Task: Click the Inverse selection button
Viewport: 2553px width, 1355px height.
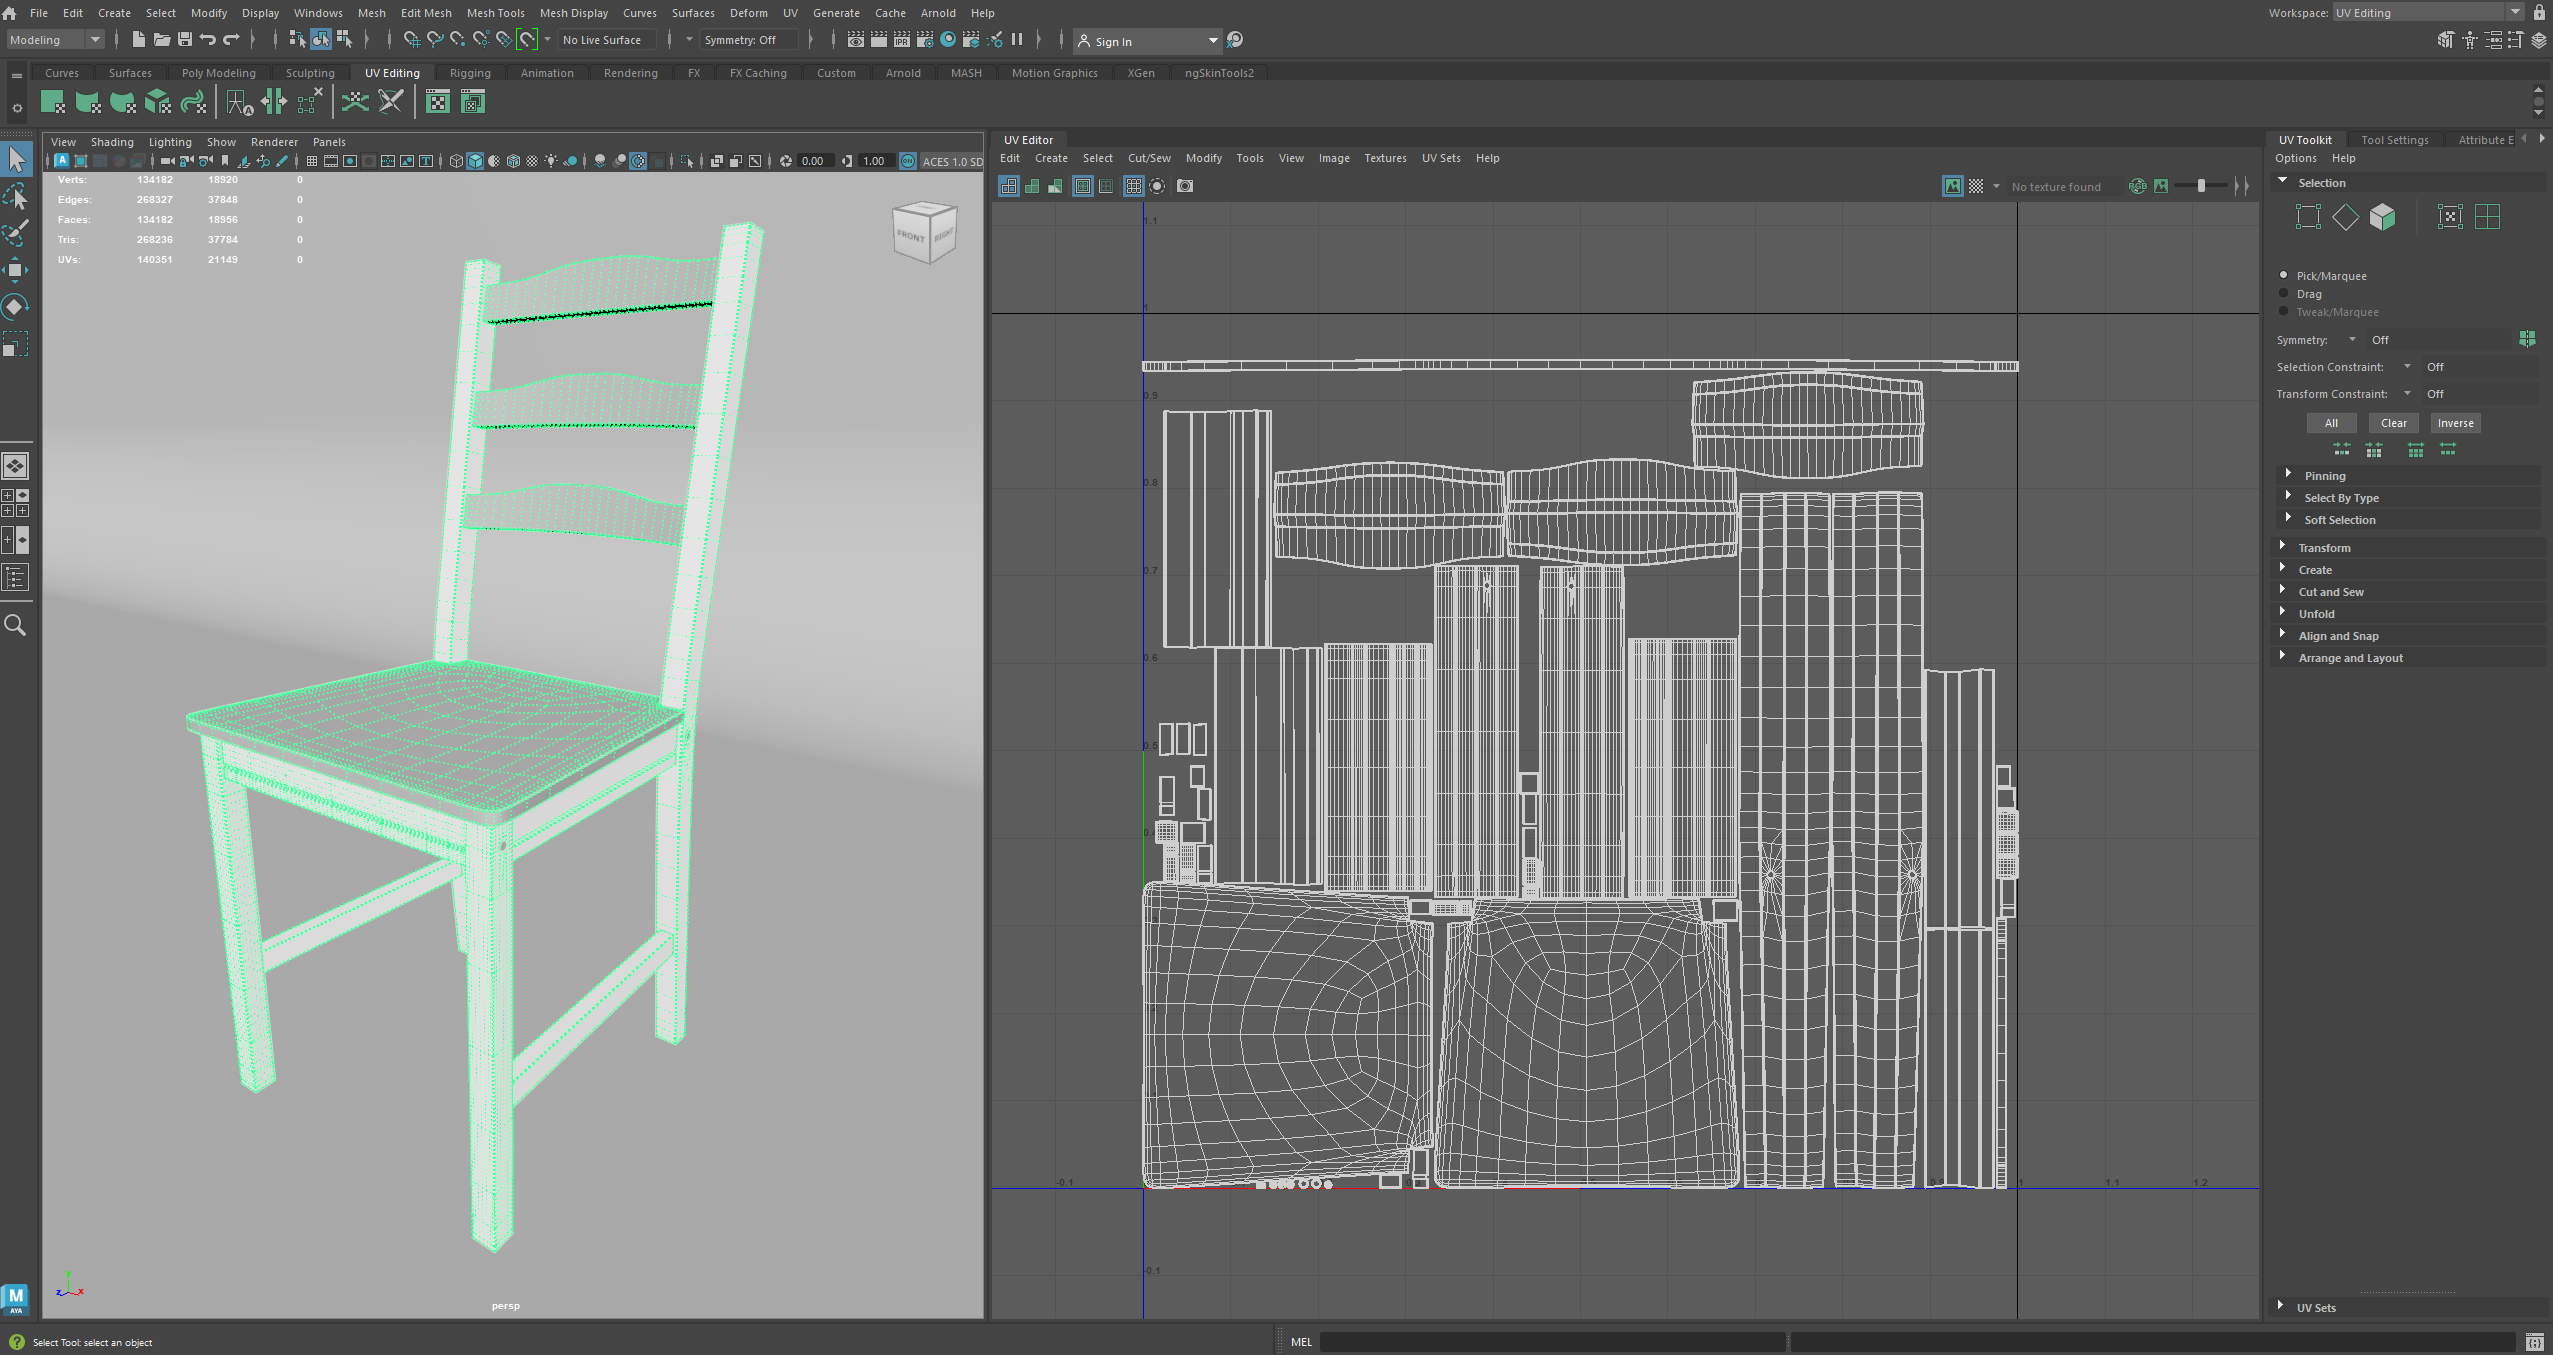Action: pyautogui.click(x=2455, y=423)
